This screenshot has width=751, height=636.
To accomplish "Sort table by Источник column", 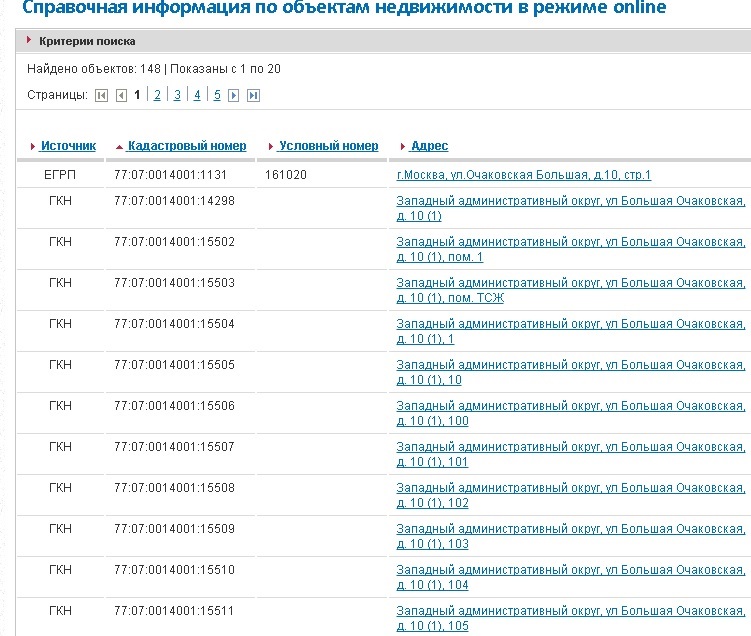I will pos(68,146).
